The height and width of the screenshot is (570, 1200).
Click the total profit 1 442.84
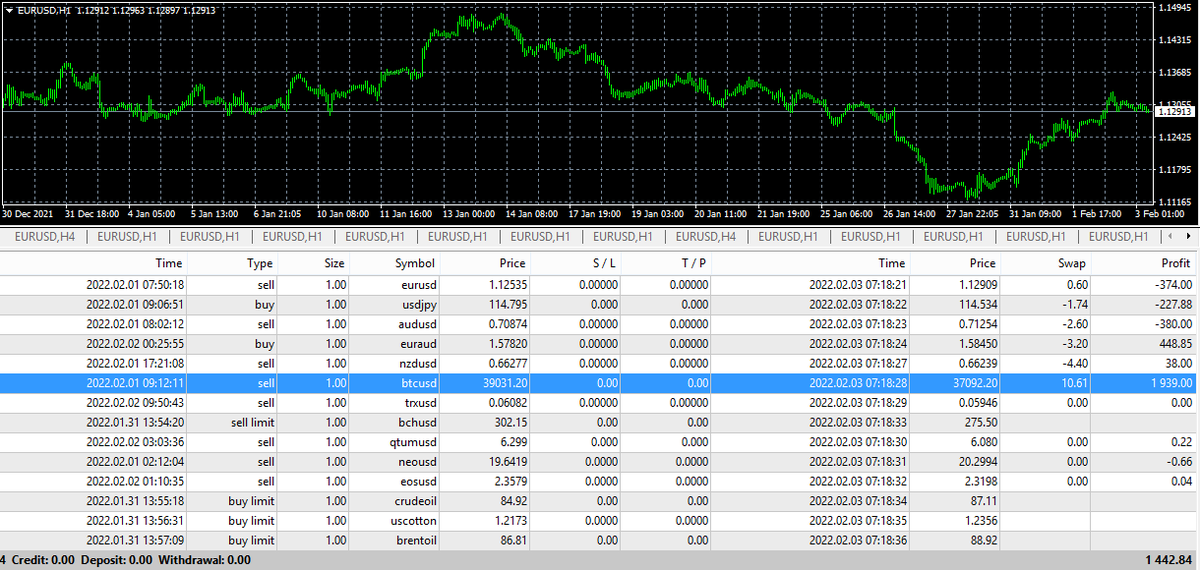pyautogui.click(x=1170, y=559)
